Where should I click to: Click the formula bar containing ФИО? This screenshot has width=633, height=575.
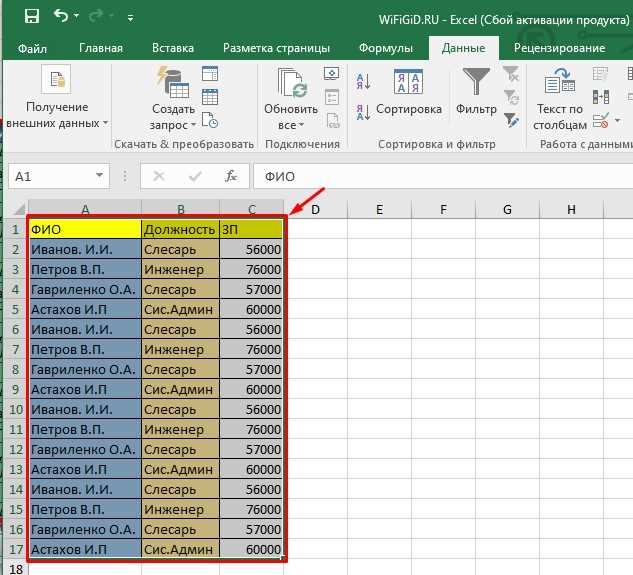(443, 176)
